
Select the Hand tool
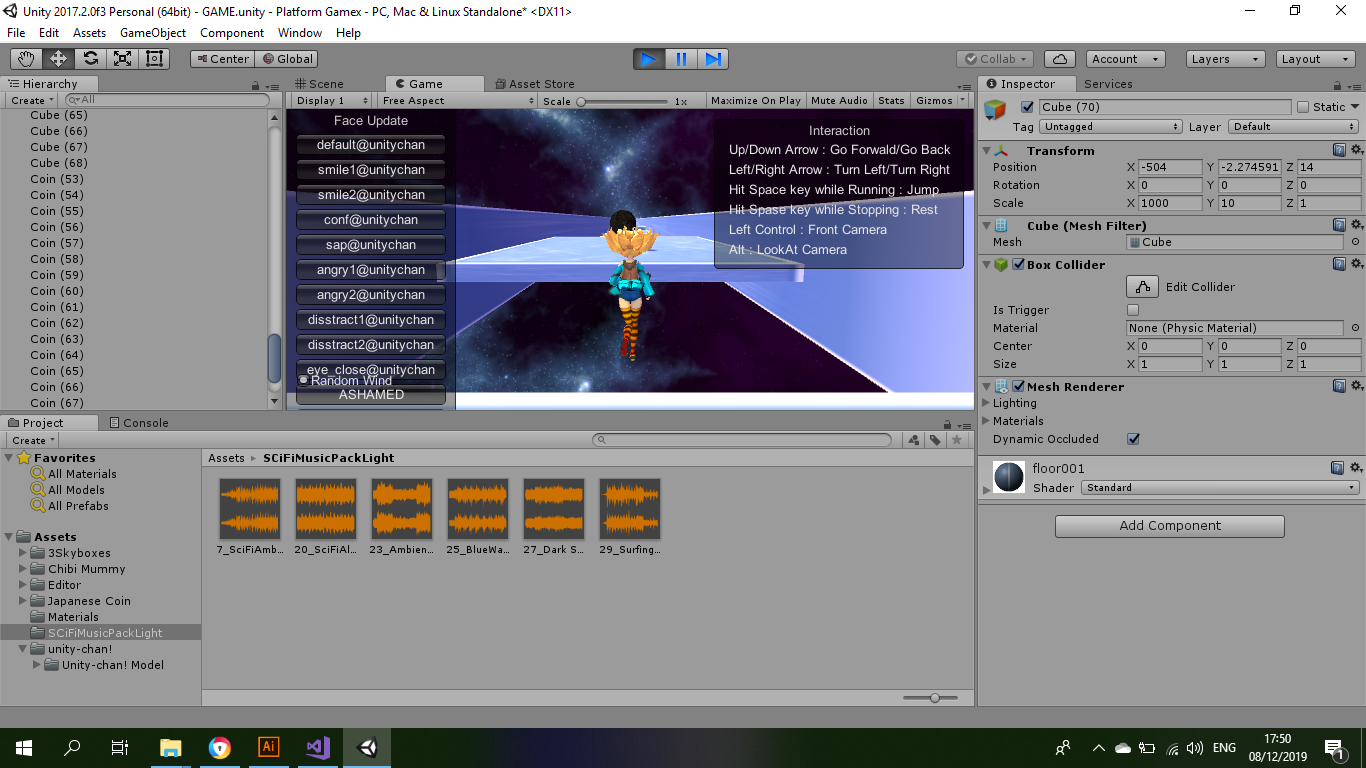point(27,59)
